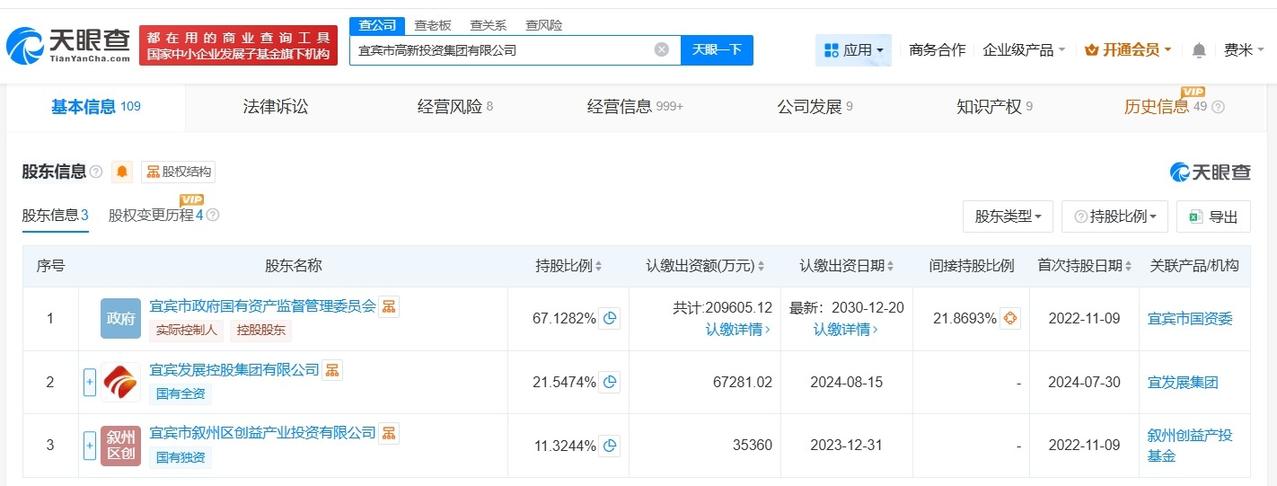Open equity structure icon after 宜宾市政府国有资产监督管理委员会
This screenshot has width=1277, height=486.
(x=390, y=306)
